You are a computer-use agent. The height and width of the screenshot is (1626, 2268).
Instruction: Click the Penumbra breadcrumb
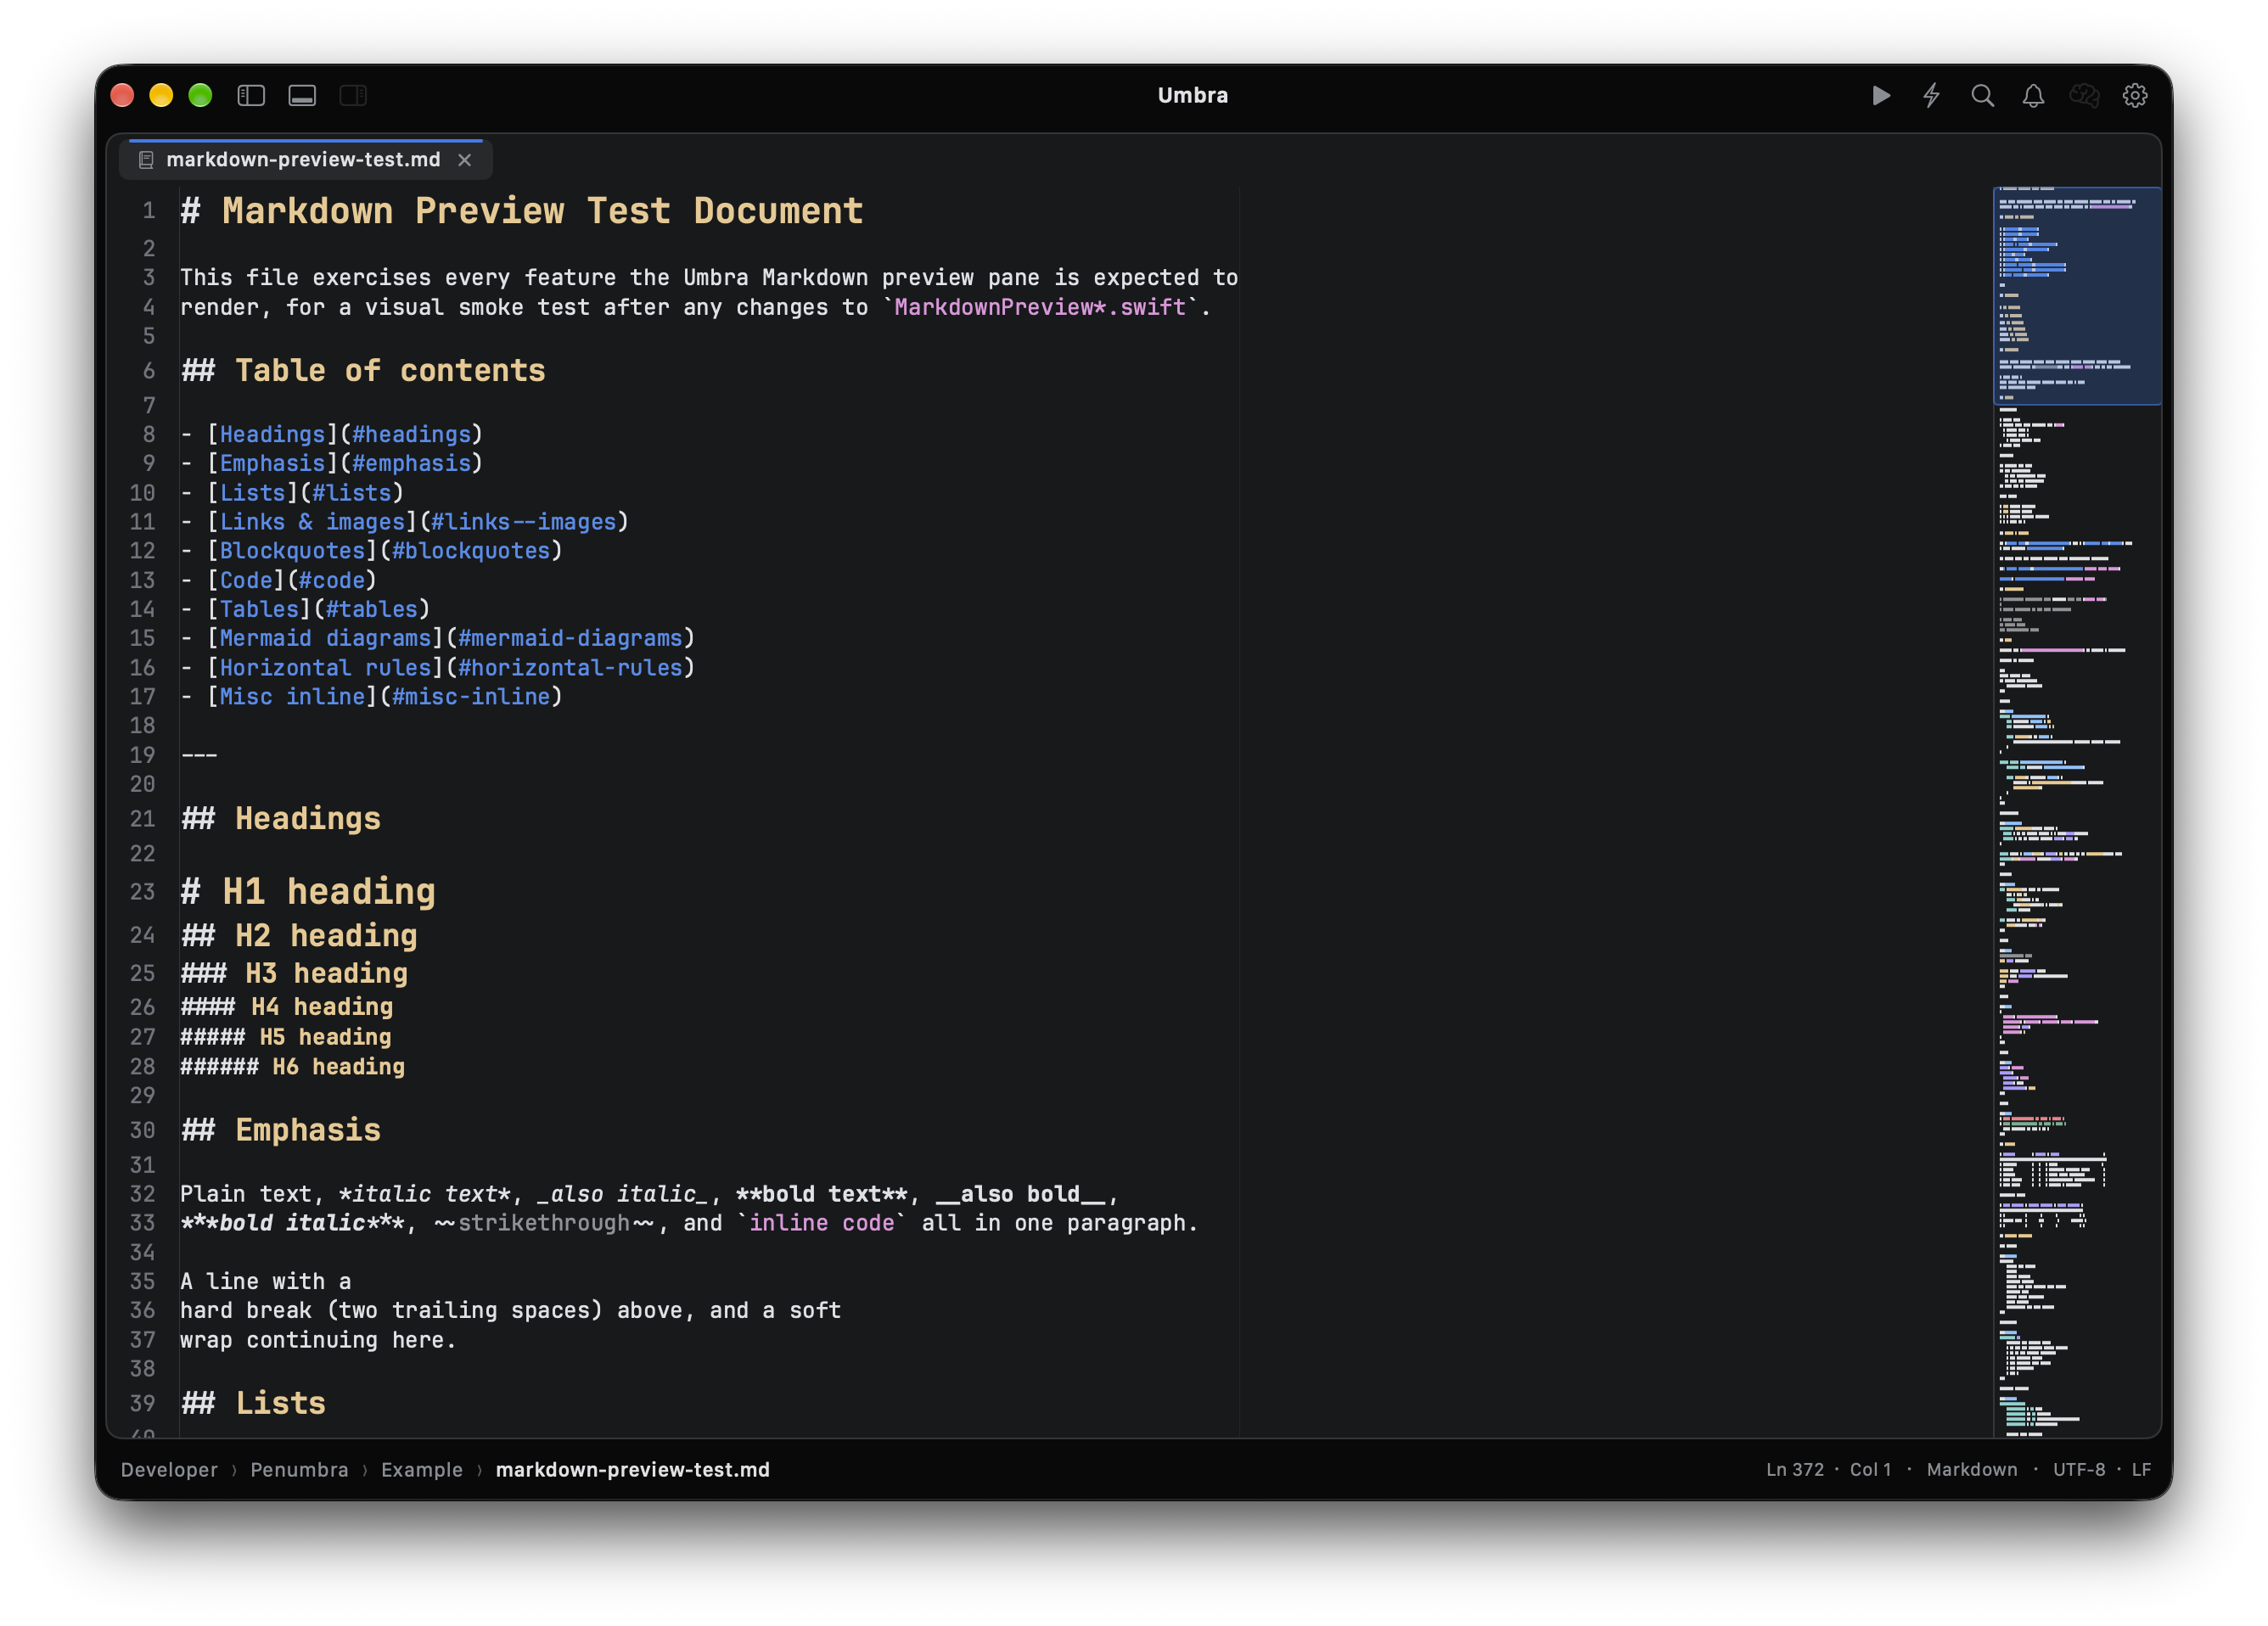(299, 1469)
